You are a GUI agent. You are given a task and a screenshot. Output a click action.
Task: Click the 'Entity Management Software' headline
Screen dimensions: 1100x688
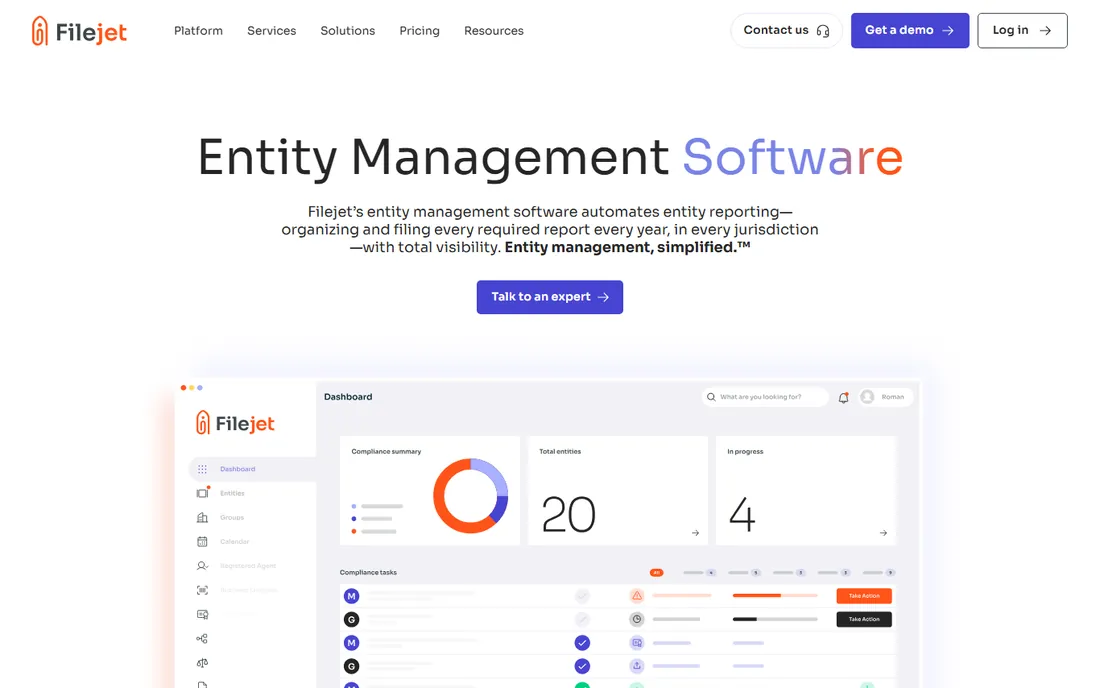point(550,158)
